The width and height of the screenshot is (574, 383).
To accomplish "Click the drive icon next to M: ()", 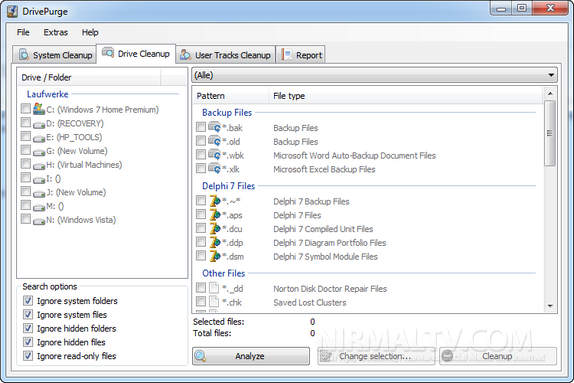I will [39, 207].
